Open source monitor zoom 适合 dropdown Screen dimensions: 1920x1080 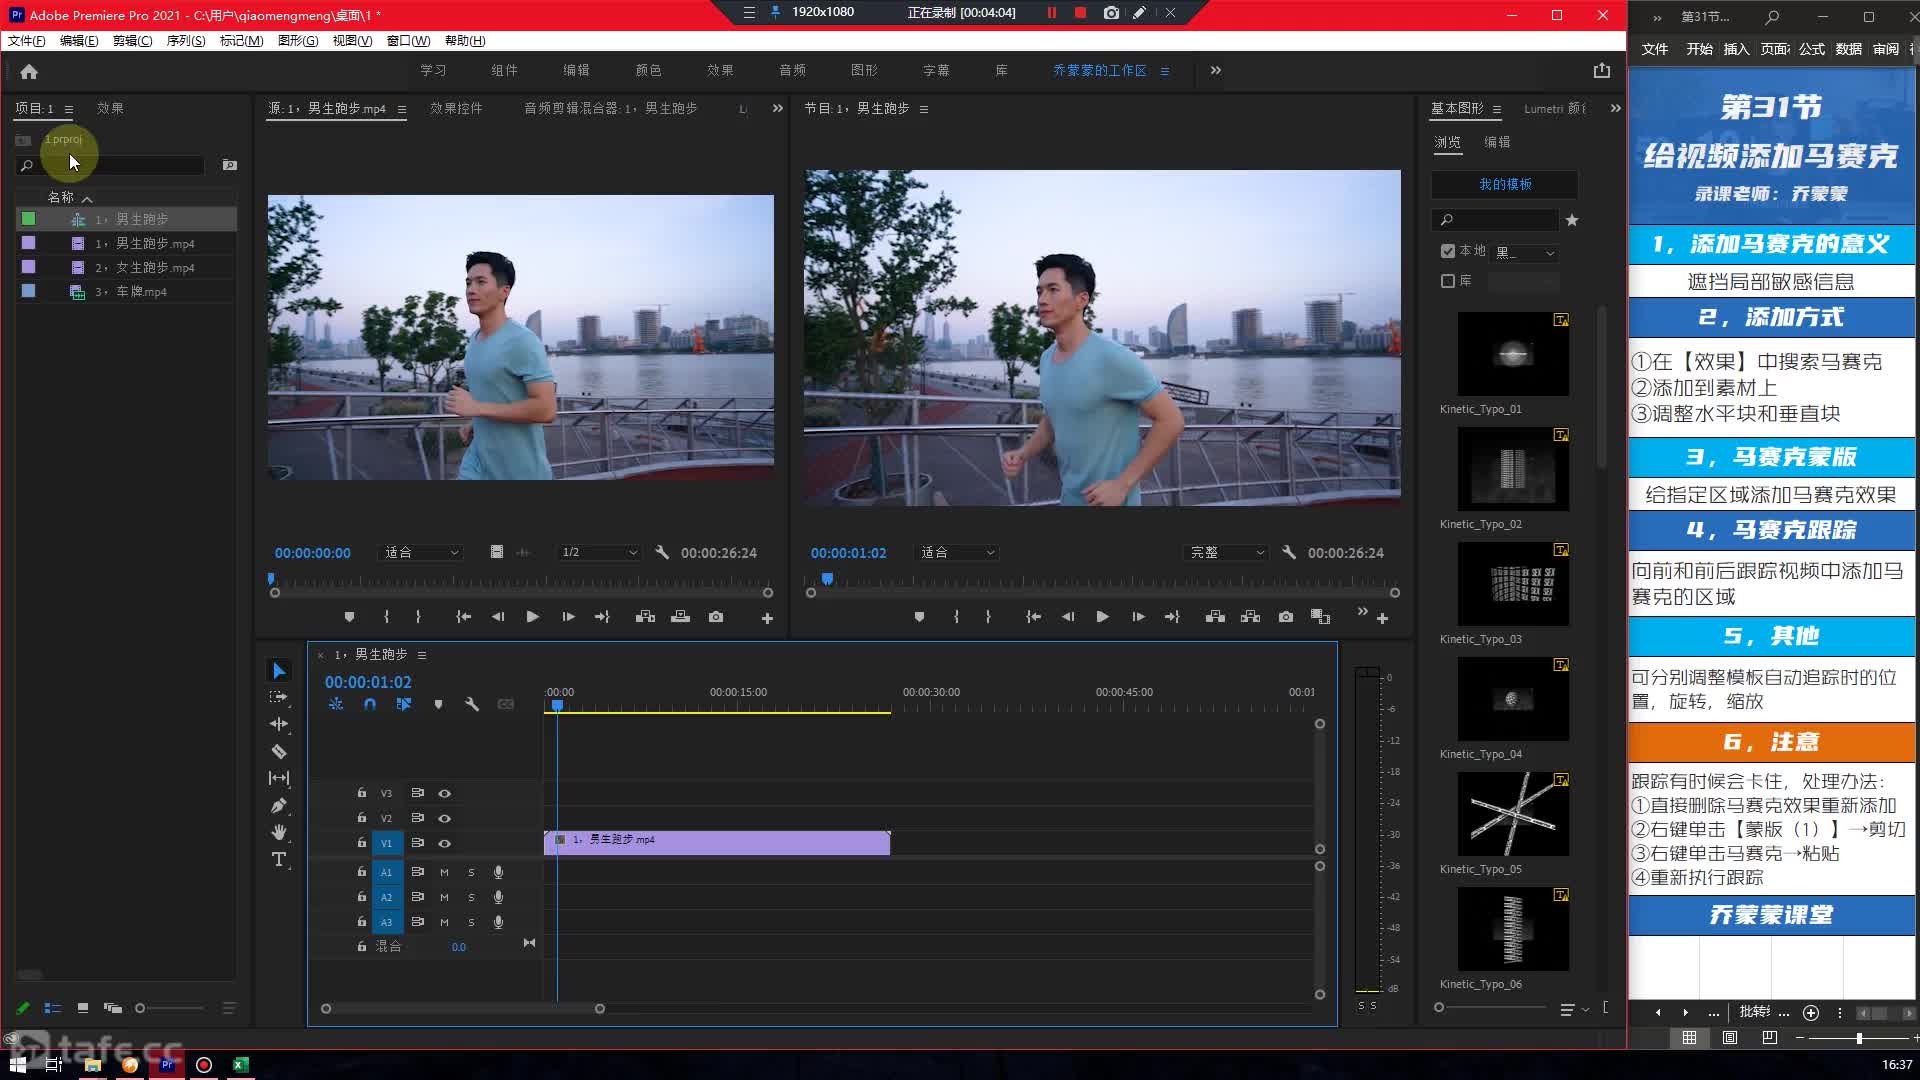tap(421, 552)
